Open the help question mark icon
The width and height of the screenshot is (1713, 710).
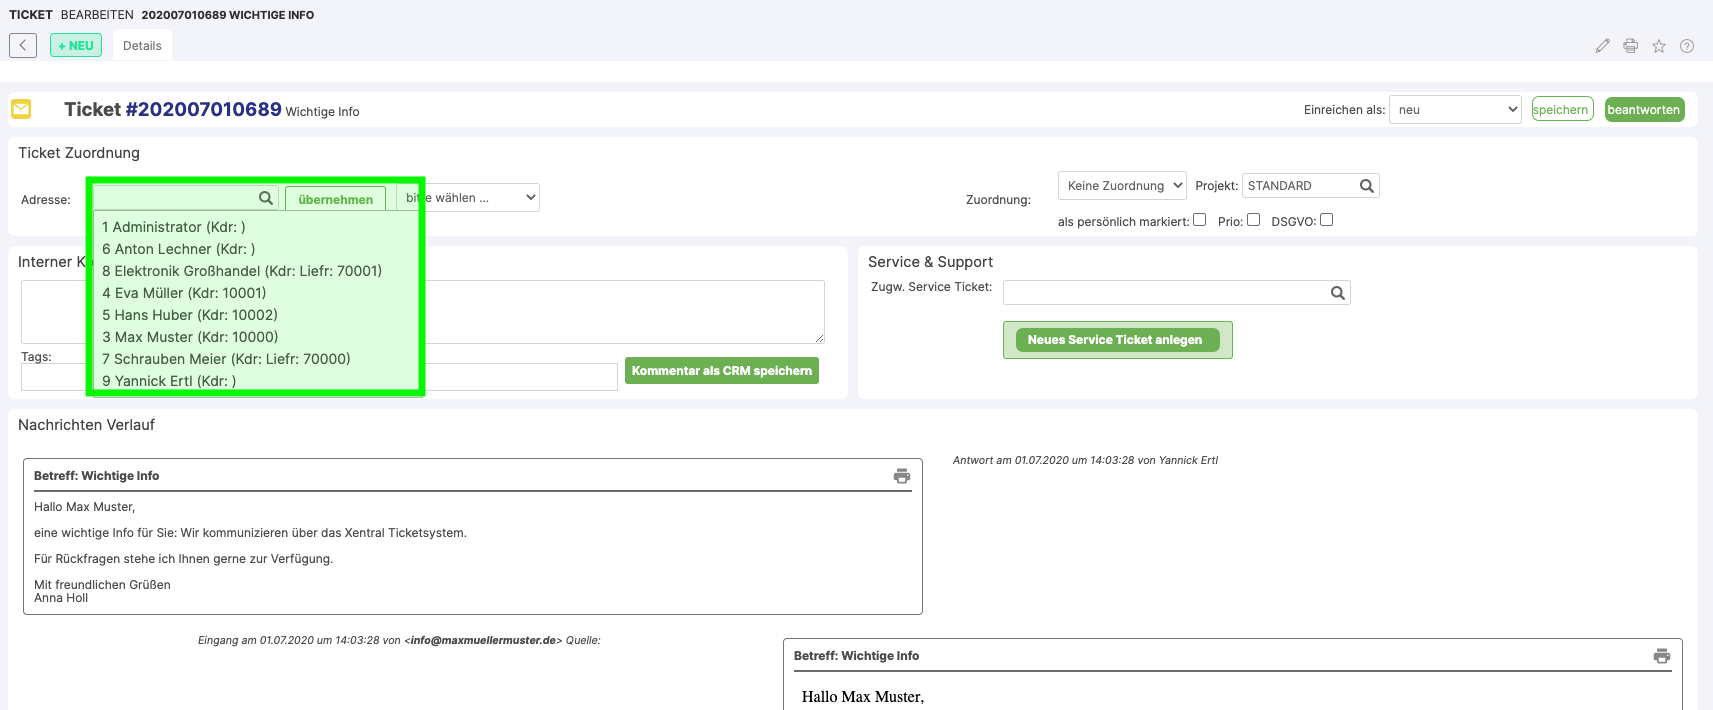pos(1686,46)
